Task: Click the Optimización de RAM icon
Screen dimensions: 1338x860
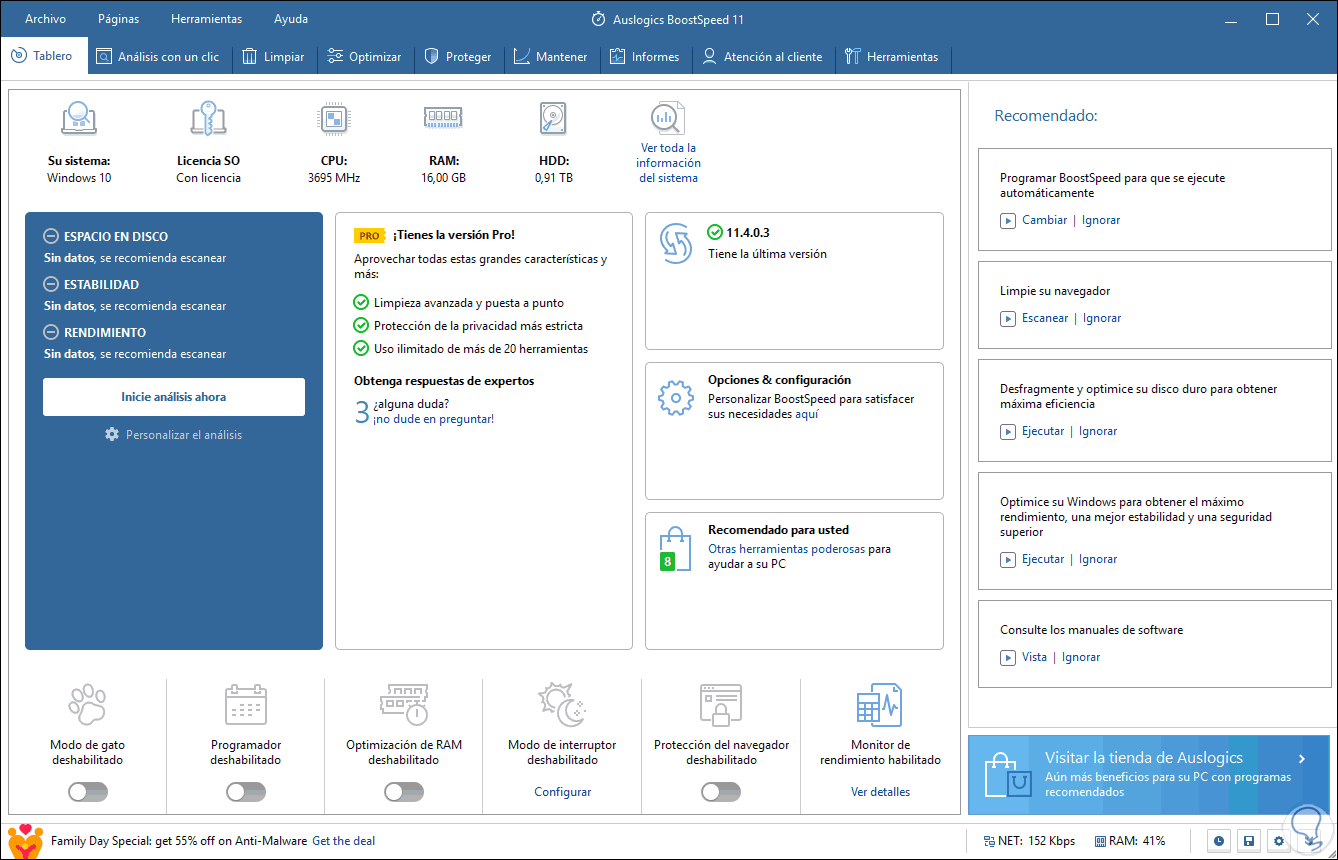Action: (x=404, y=704)
